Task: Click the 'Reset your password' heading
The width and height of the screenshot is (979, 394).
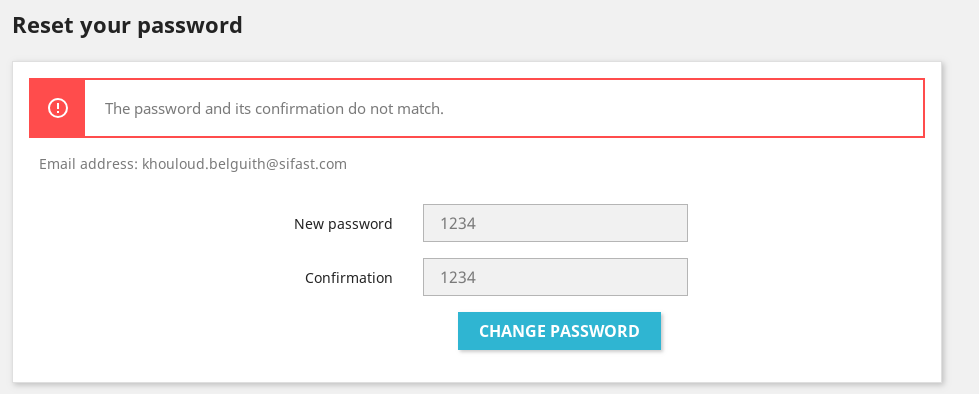Action: (x=127, y=26)
